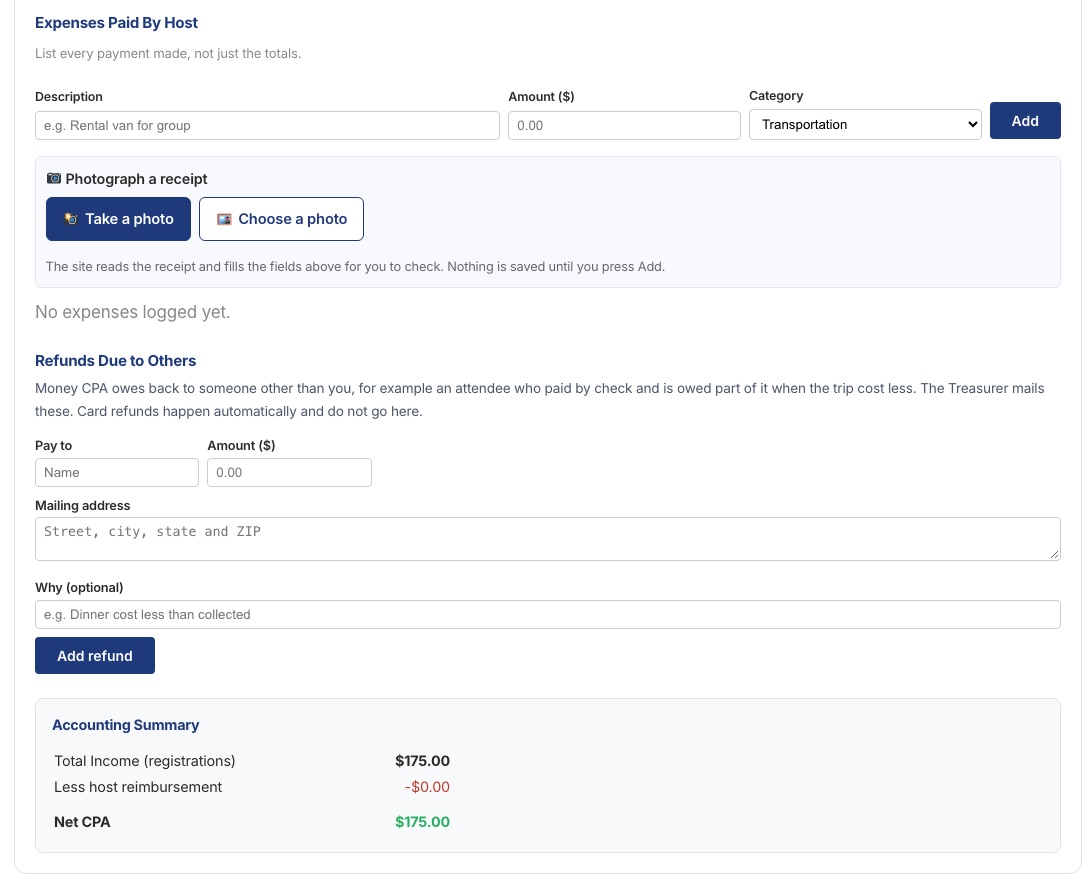The image size is (1082, 895).
Task: Click the host reimbursement value -$0.00
Action: pos(427,787)
